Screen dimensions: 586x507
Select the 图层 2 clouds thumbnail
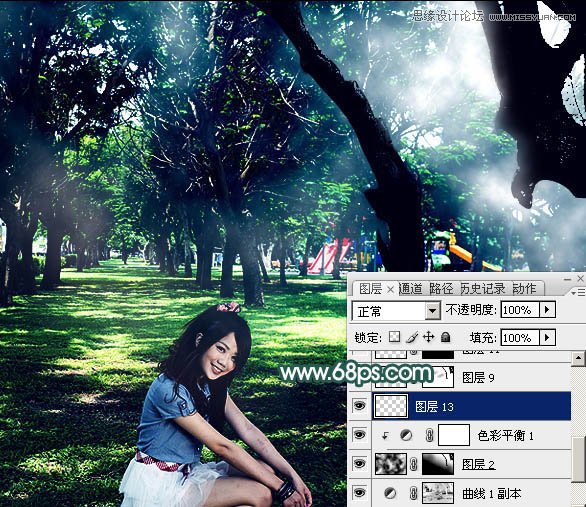click(391, 464)
